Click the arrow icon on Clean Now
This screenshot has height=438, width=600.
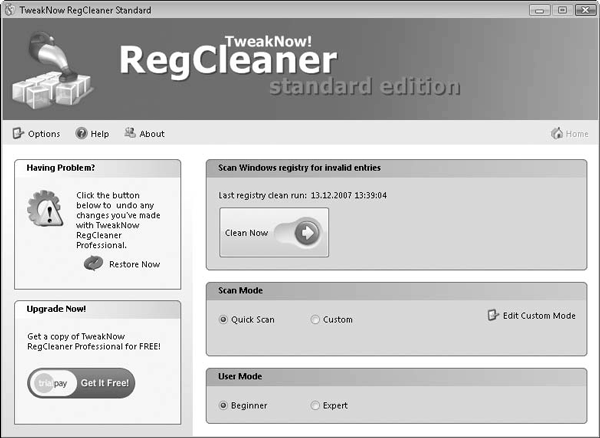[307, 234]
